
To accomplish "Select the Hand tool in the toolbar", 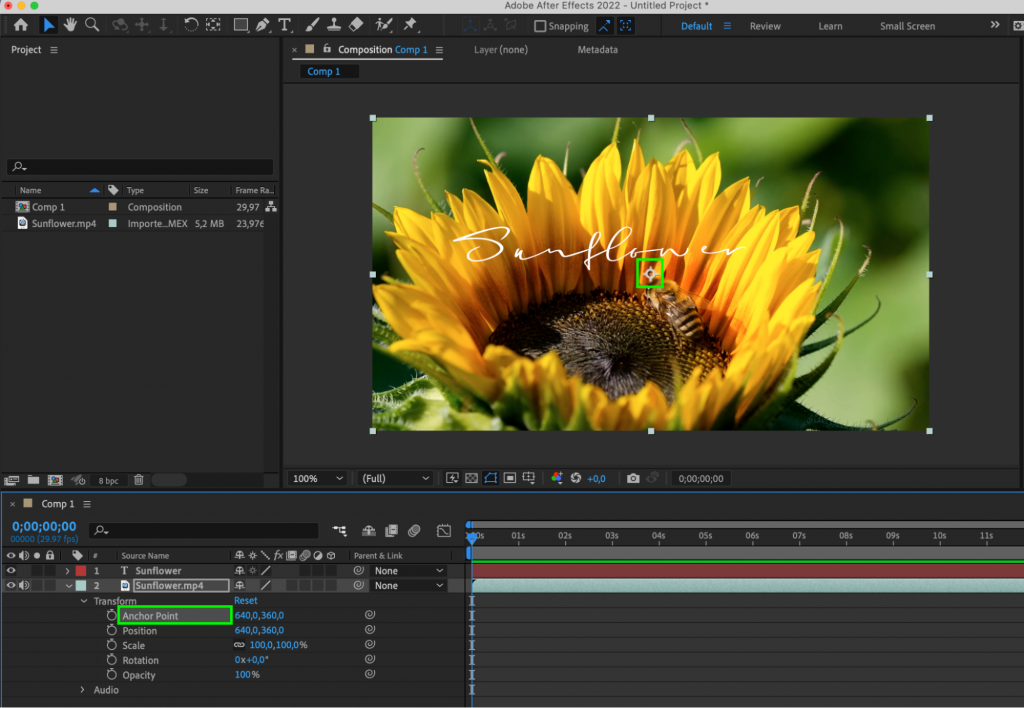I will (x=68, y=25).
